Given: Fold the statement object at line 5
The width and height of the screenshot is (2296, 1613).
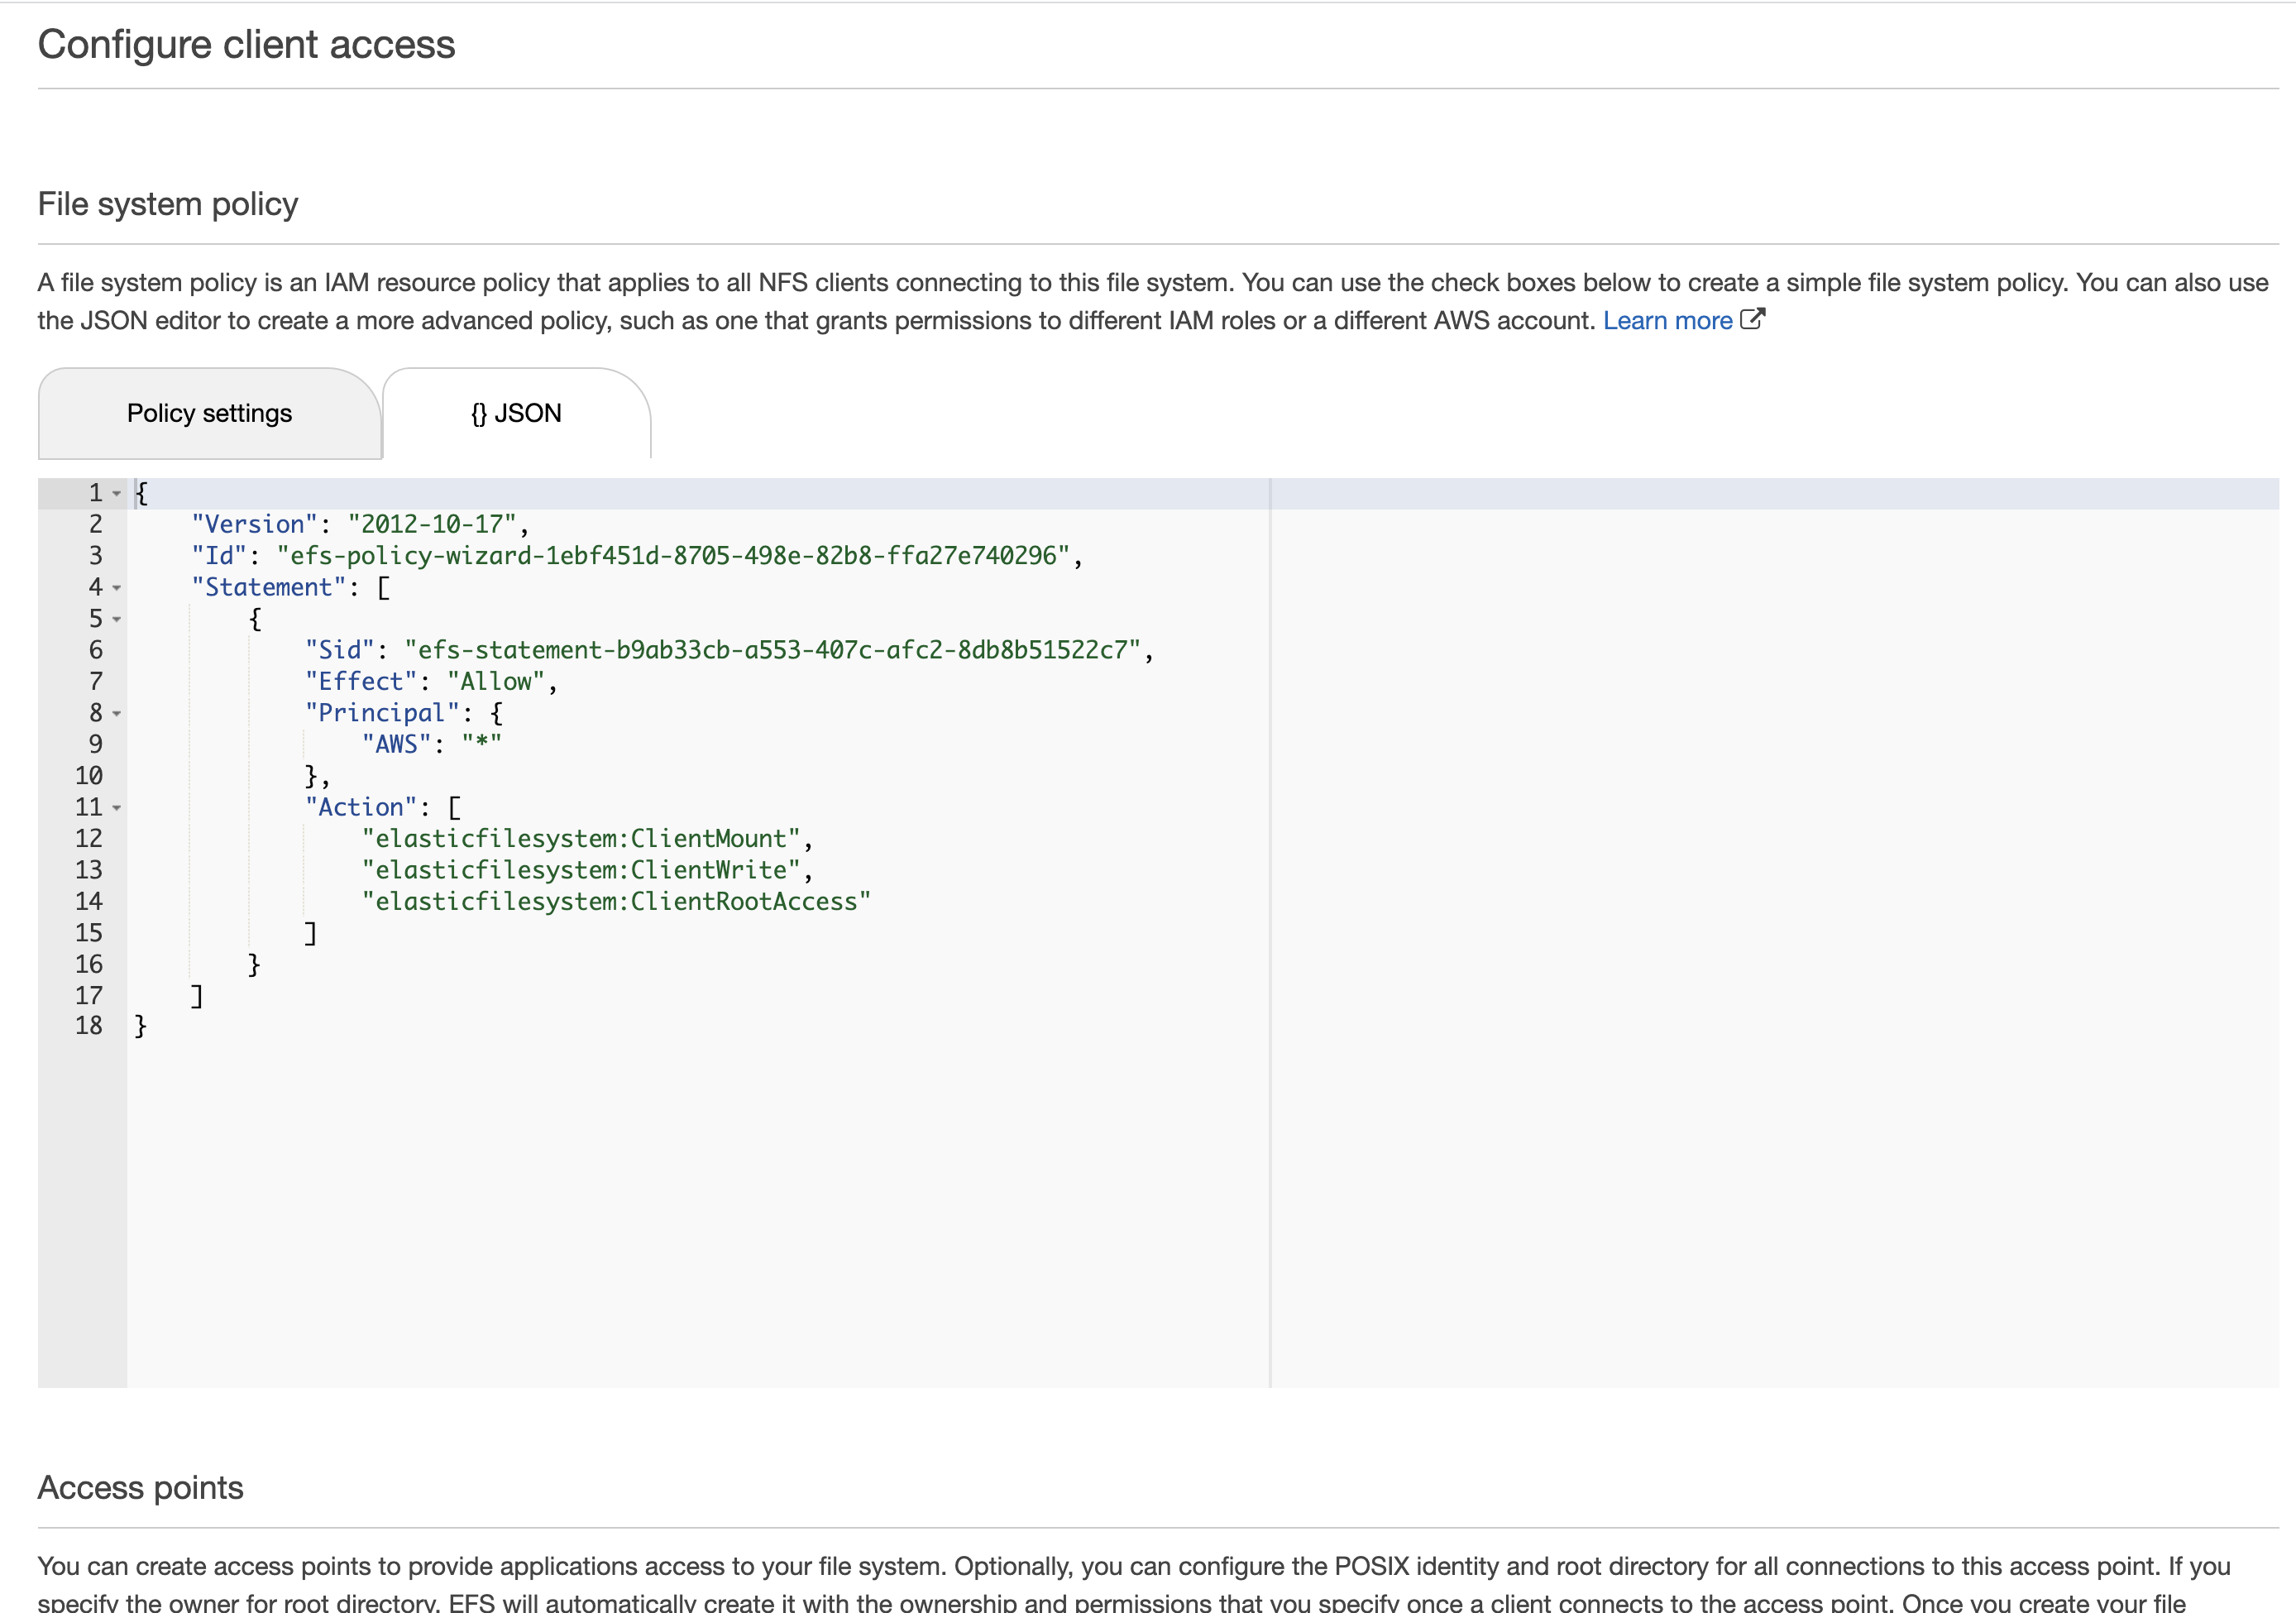Looking at the screenshot, I should tap(117, 620).
